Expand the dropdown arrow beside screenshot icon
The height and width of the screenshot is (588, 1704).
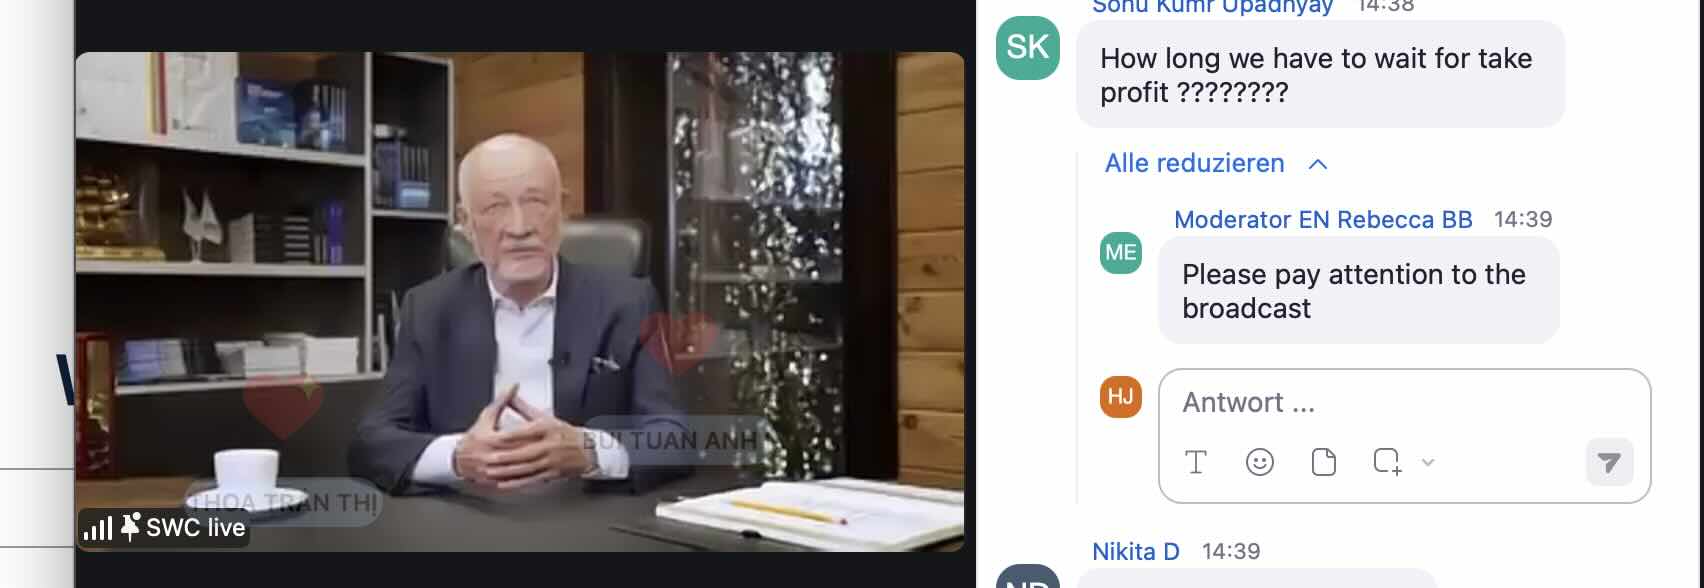click(x=1428, y=462)
